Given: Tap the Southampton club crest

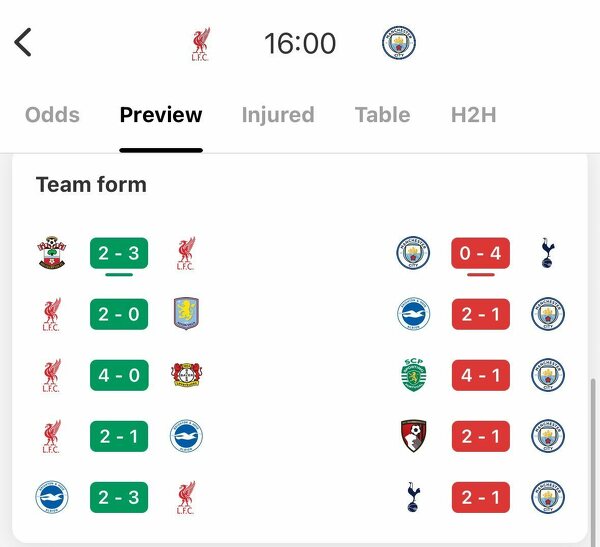Looking at the screenshot, I should (x=52, y=254).
